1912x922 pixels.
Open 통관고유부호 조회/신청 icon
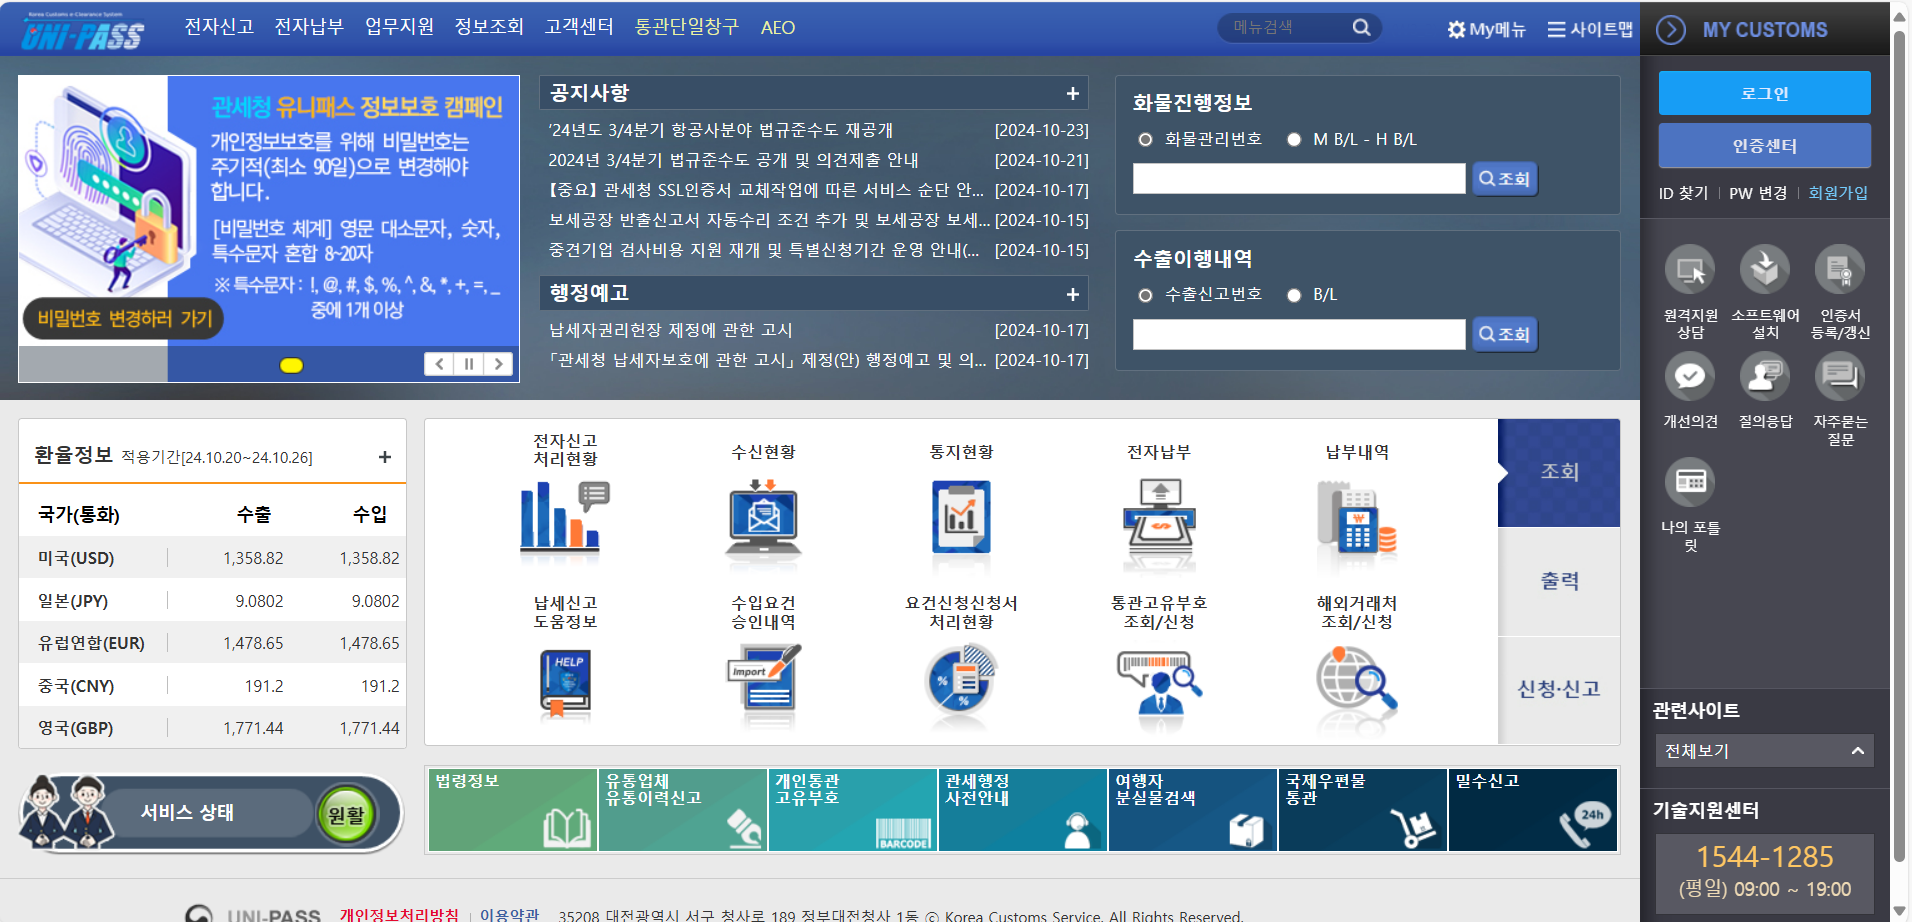tap(1159, 683)
